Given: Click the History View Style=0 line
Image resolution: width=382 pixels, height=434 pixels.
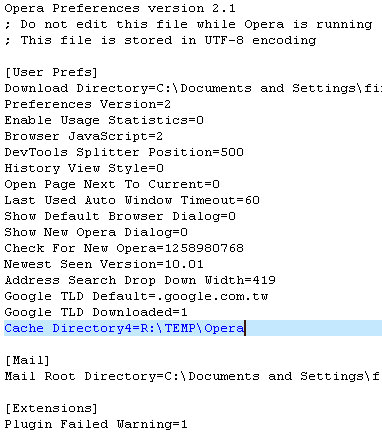Looking at the screenshot, I should click(84, 168).
